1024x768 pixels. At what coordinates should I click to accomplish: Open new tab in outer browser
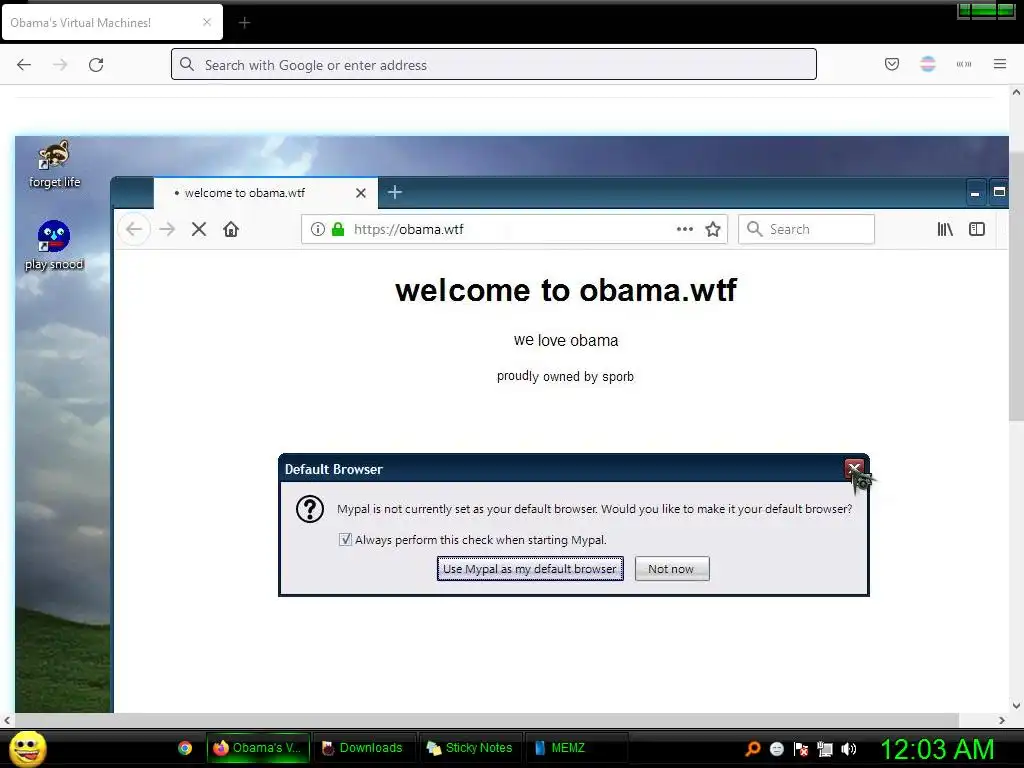point(244,23)
